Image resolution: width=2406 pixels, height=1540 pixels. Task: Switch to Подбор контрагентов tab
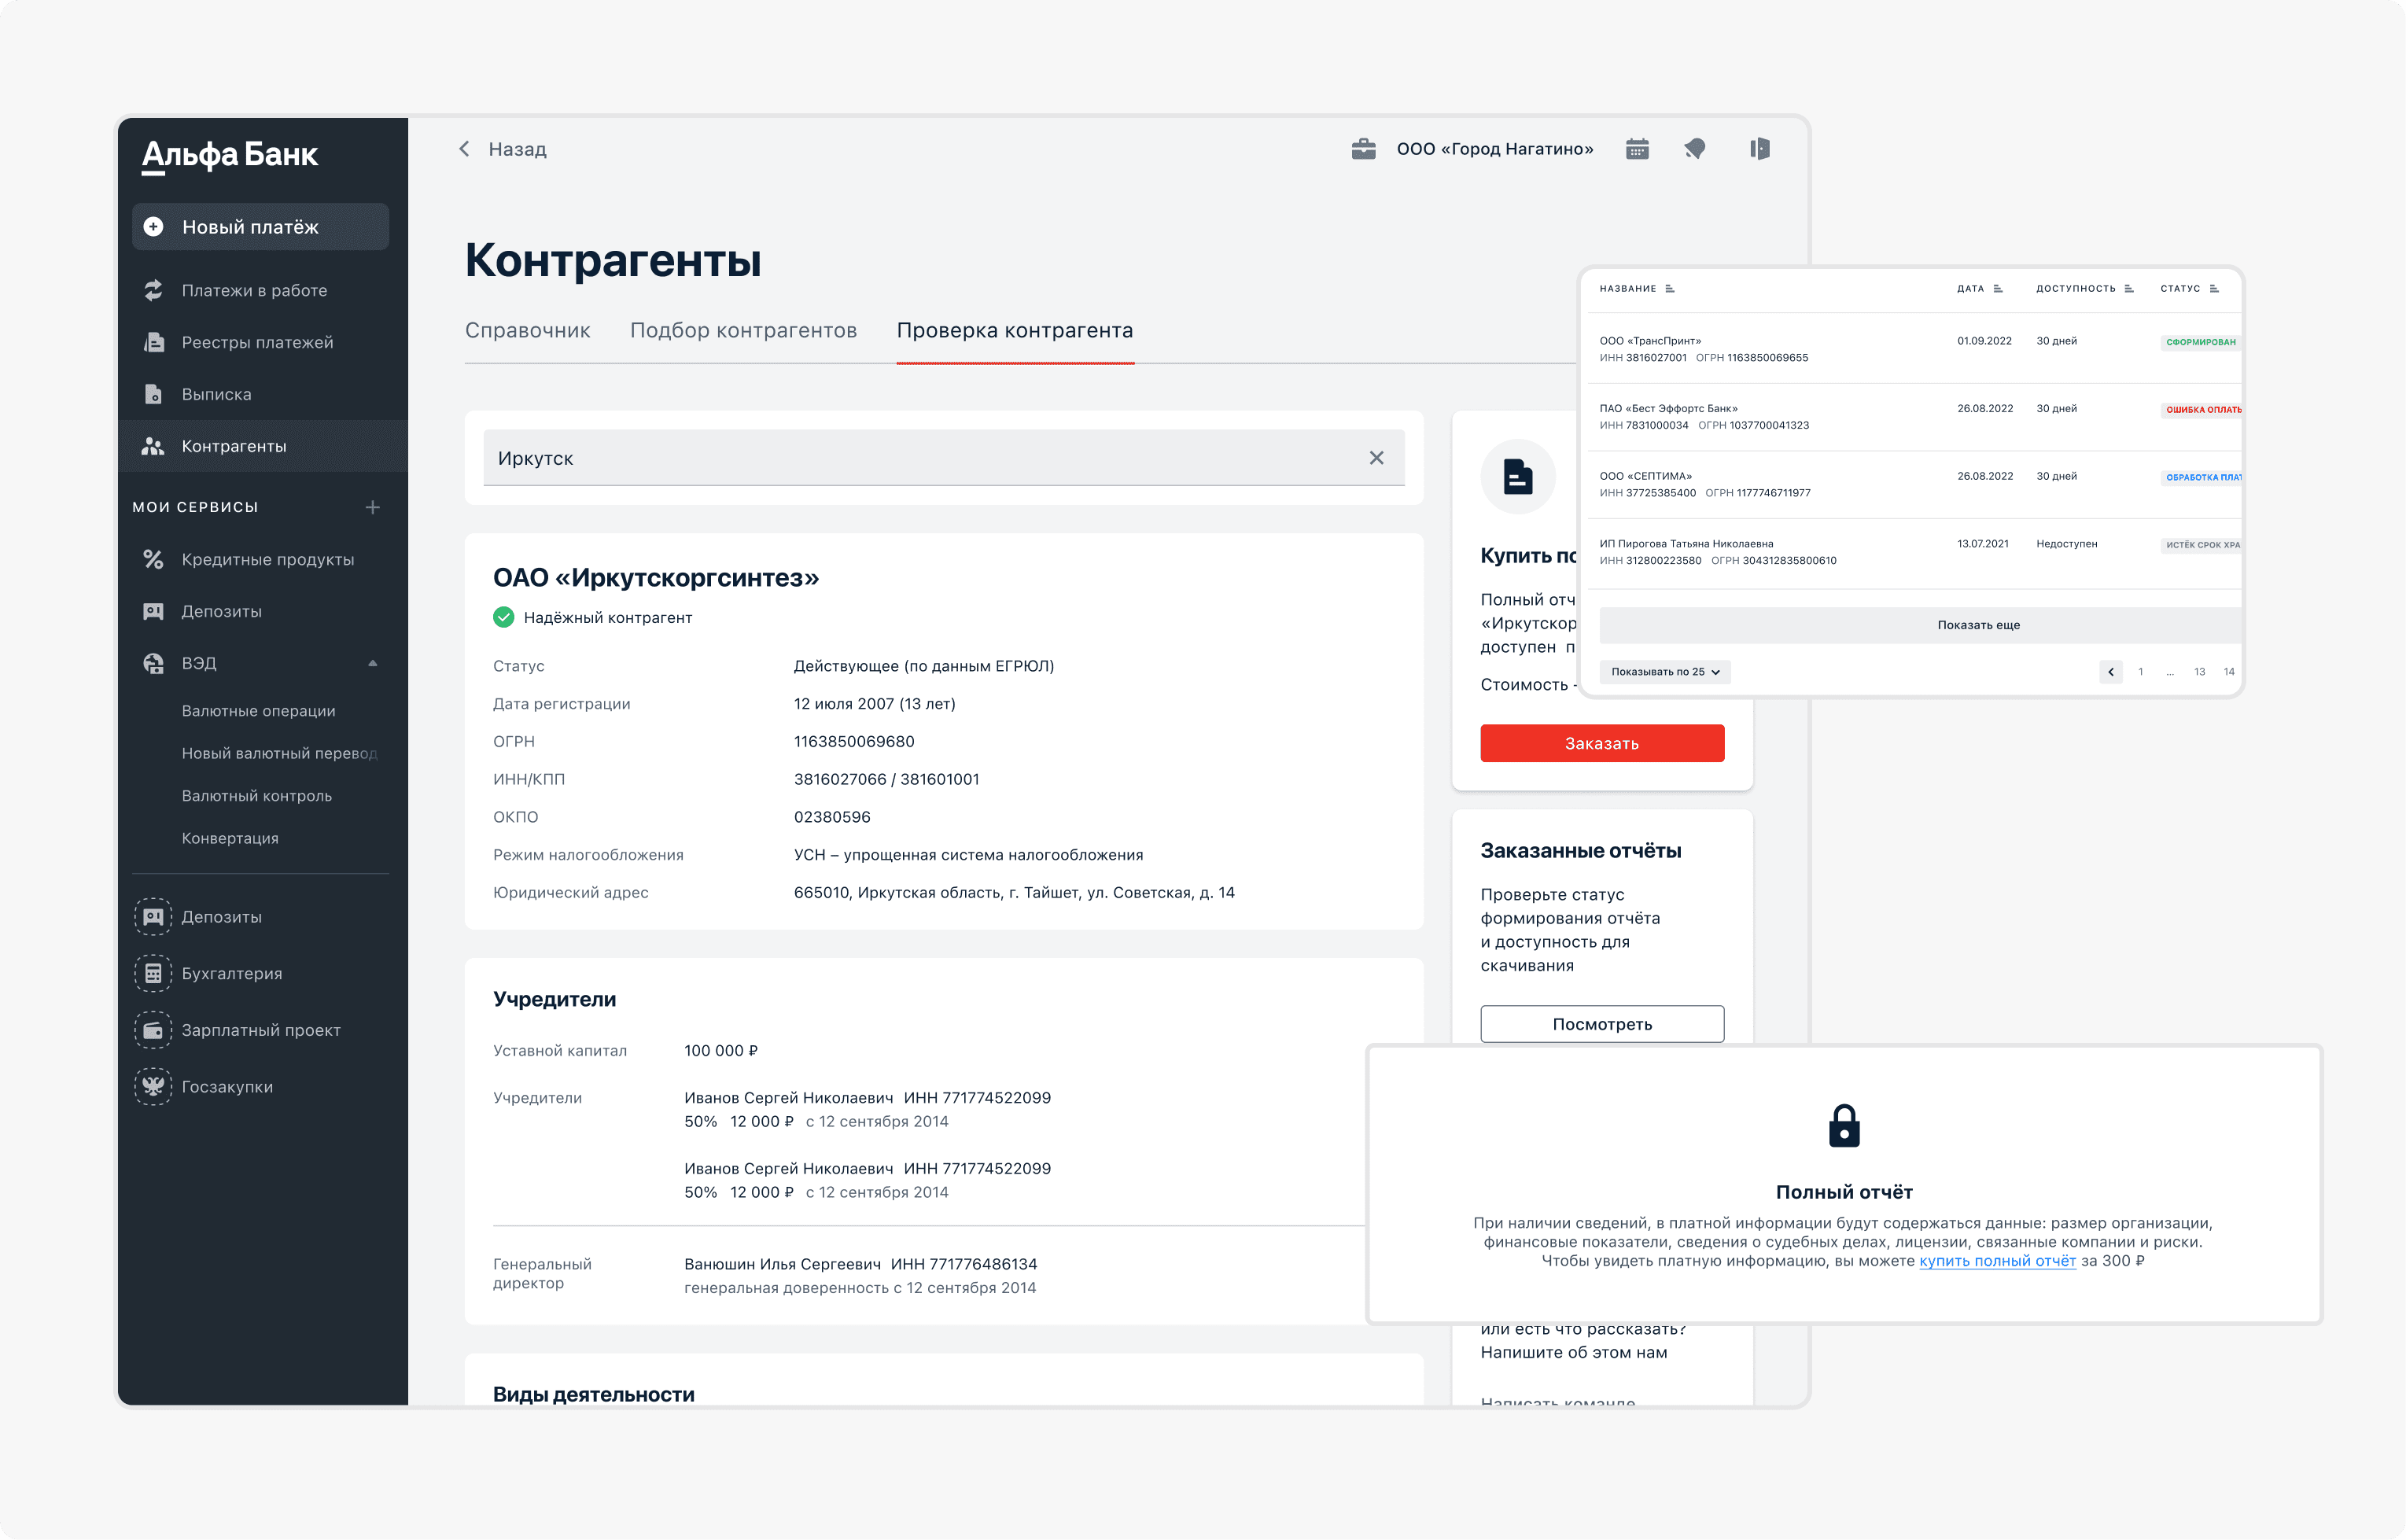(743, 331)
